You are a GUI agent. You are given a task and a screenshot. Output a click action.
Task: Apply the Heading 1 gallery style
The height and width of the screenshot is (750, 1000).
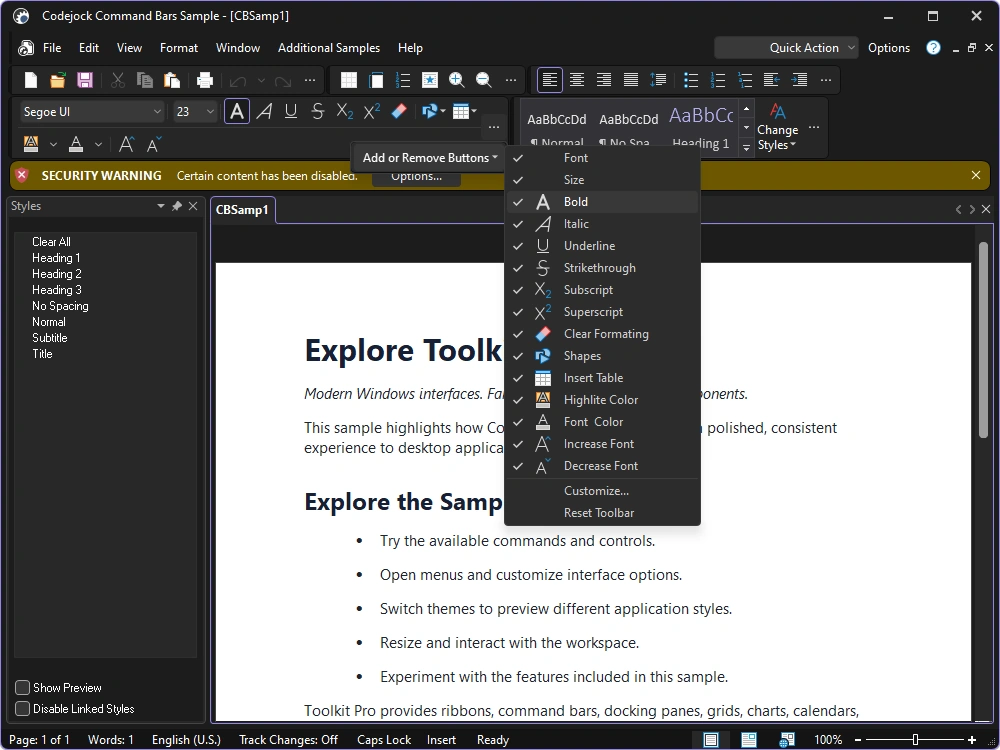click(701, 128)
